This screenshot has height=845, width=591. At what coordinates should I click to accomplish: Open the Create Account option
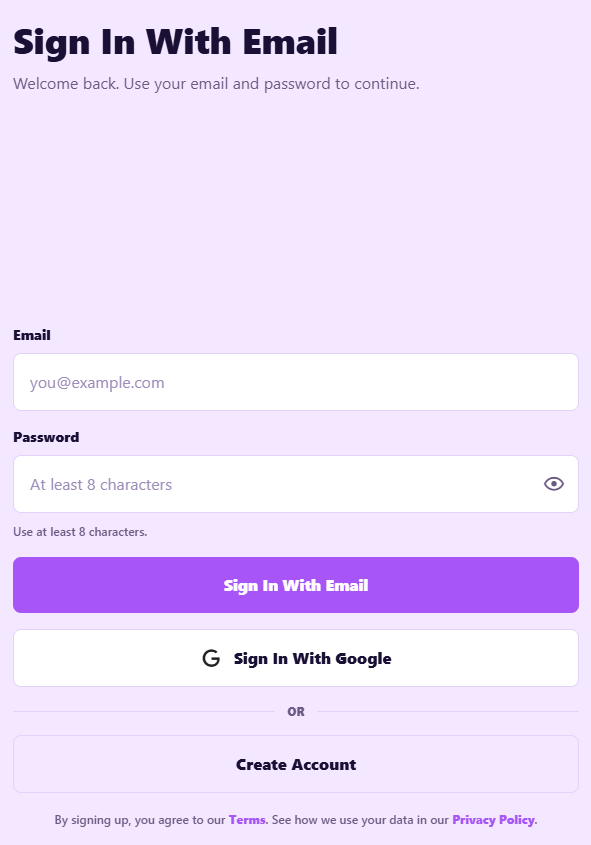pos(296,764)
